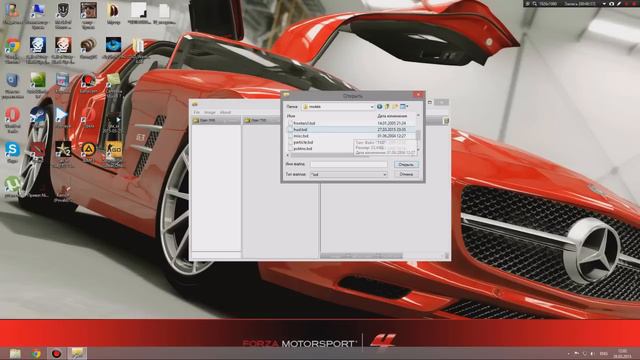Click Go Back icon in Open dialog
The height and width of the screenshot is (360, 640).
[x=380, y=107]
